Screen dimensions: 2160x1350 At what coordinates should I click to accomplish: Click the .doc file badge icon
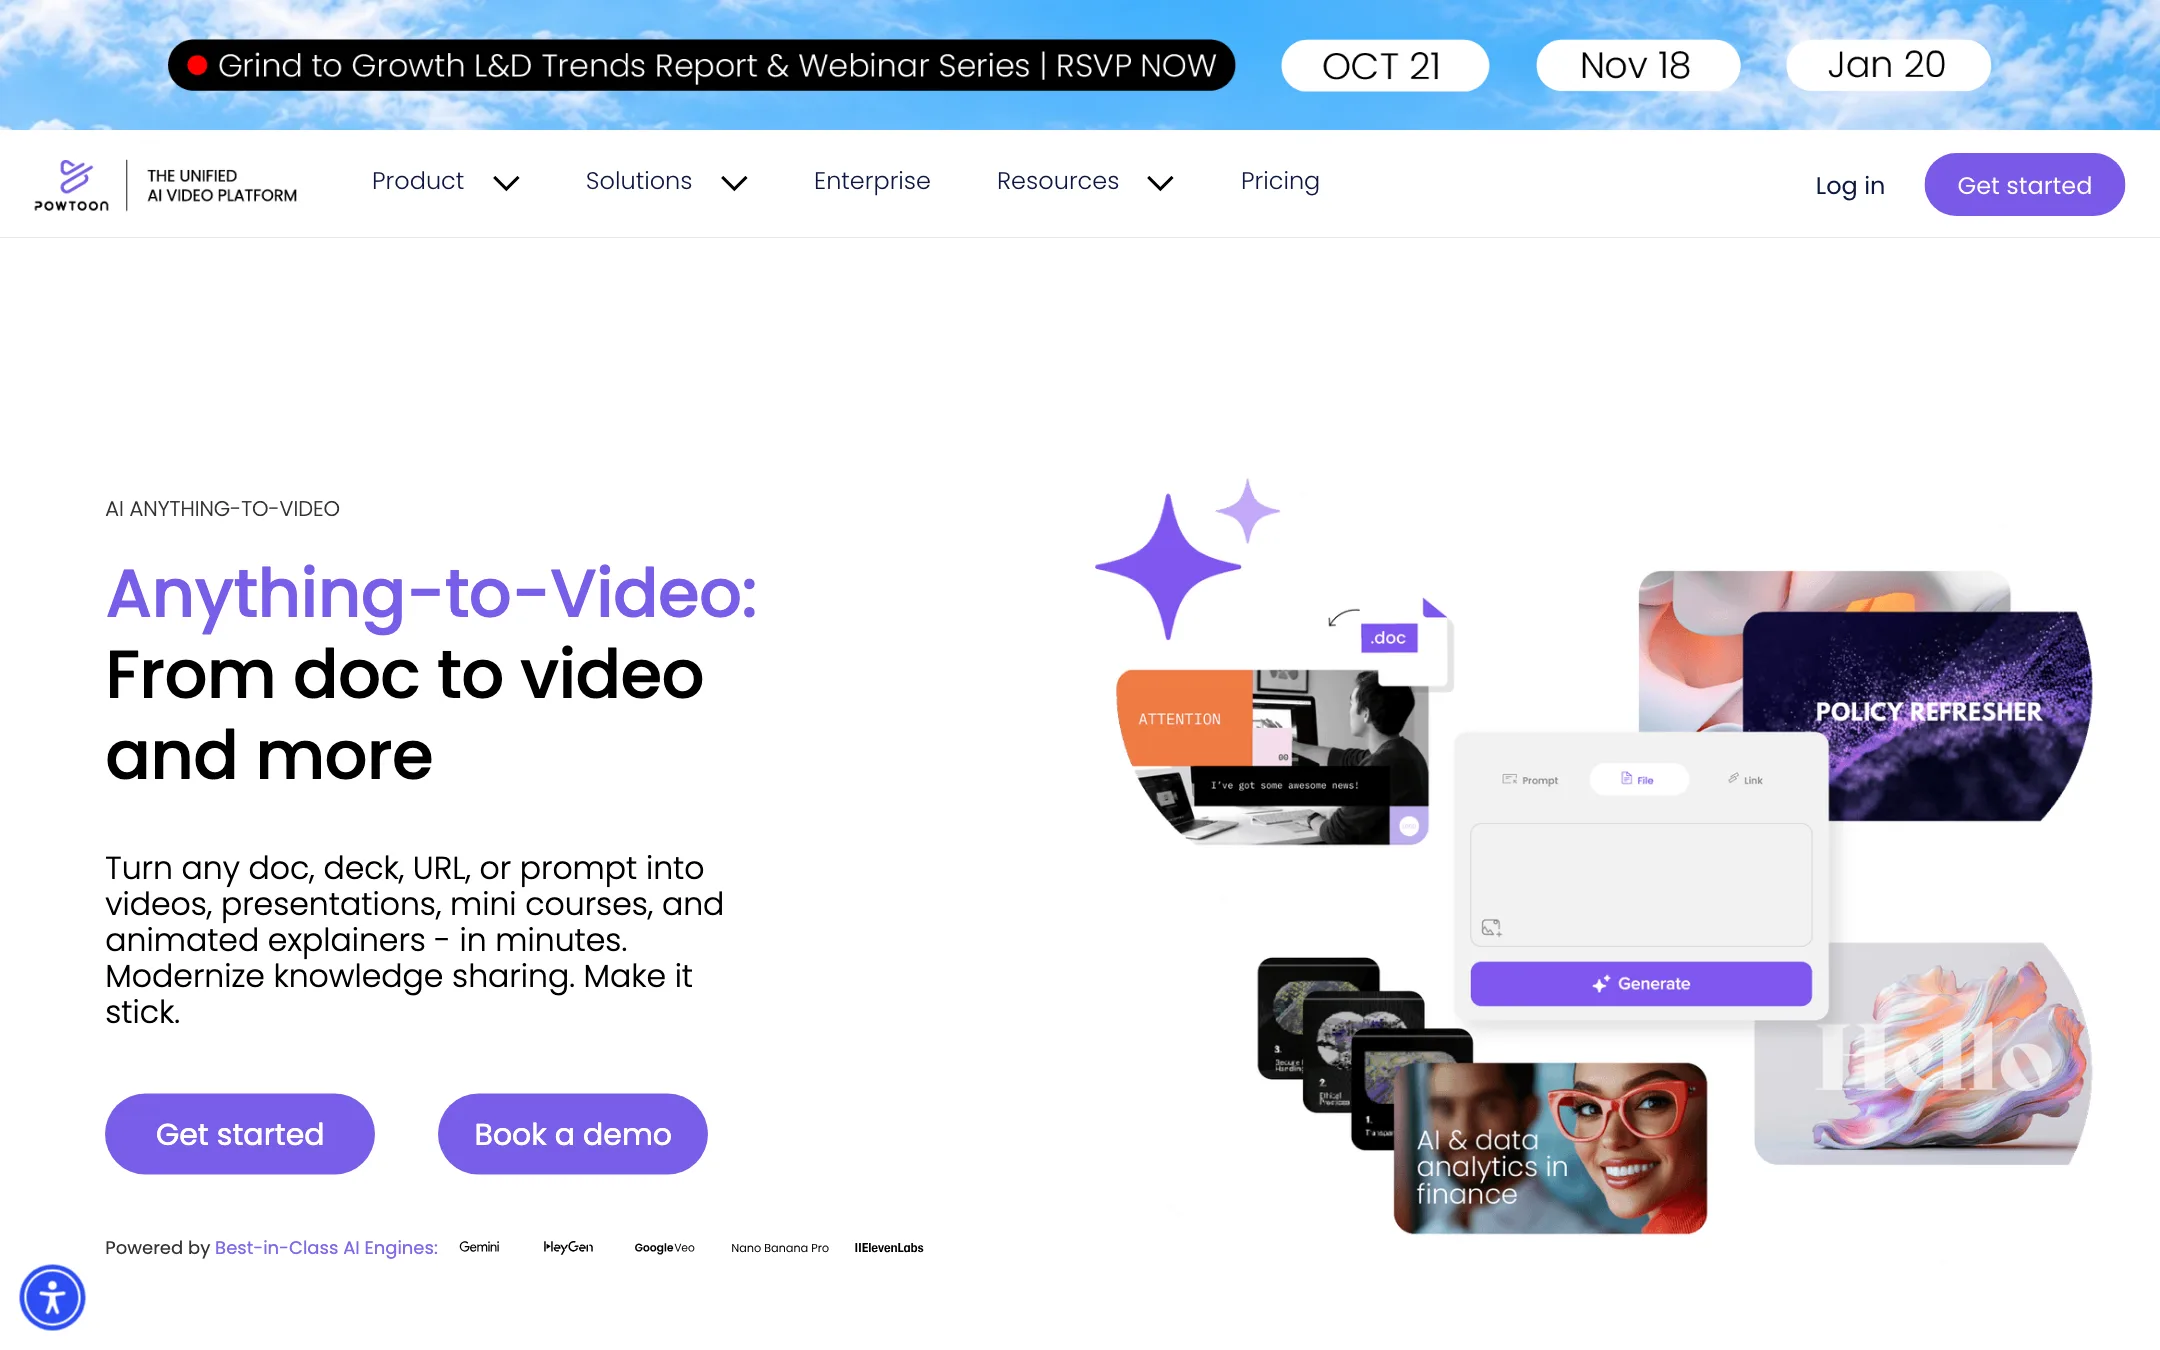(1389, 638)
